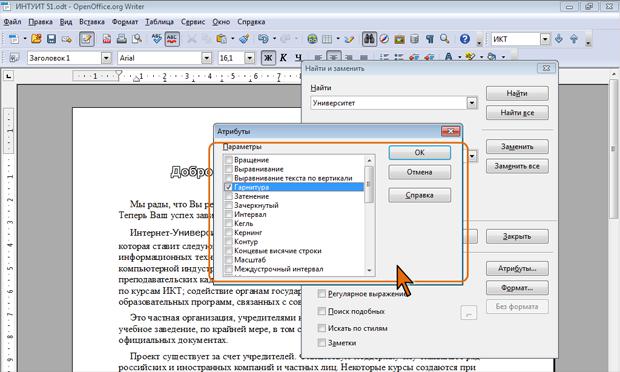Screen dimensions: 620x372
Task: Open Page Preview icon
Action: [x=137, y=39]
